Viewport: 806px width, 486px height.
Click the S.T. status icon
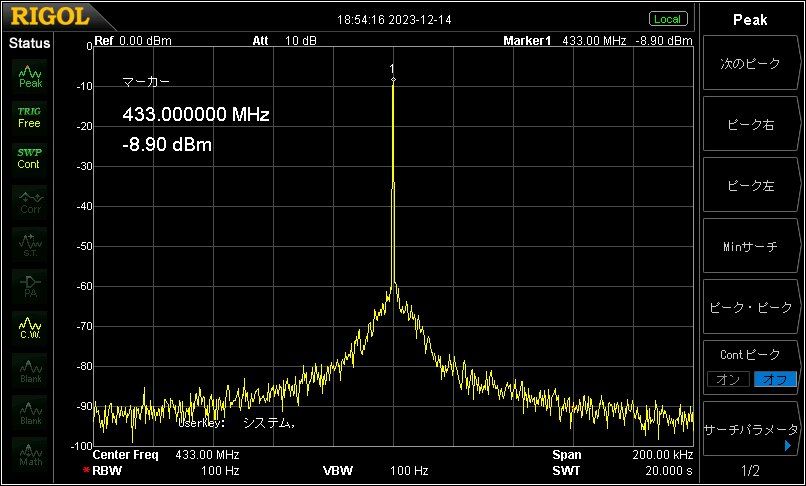point(30,244)
